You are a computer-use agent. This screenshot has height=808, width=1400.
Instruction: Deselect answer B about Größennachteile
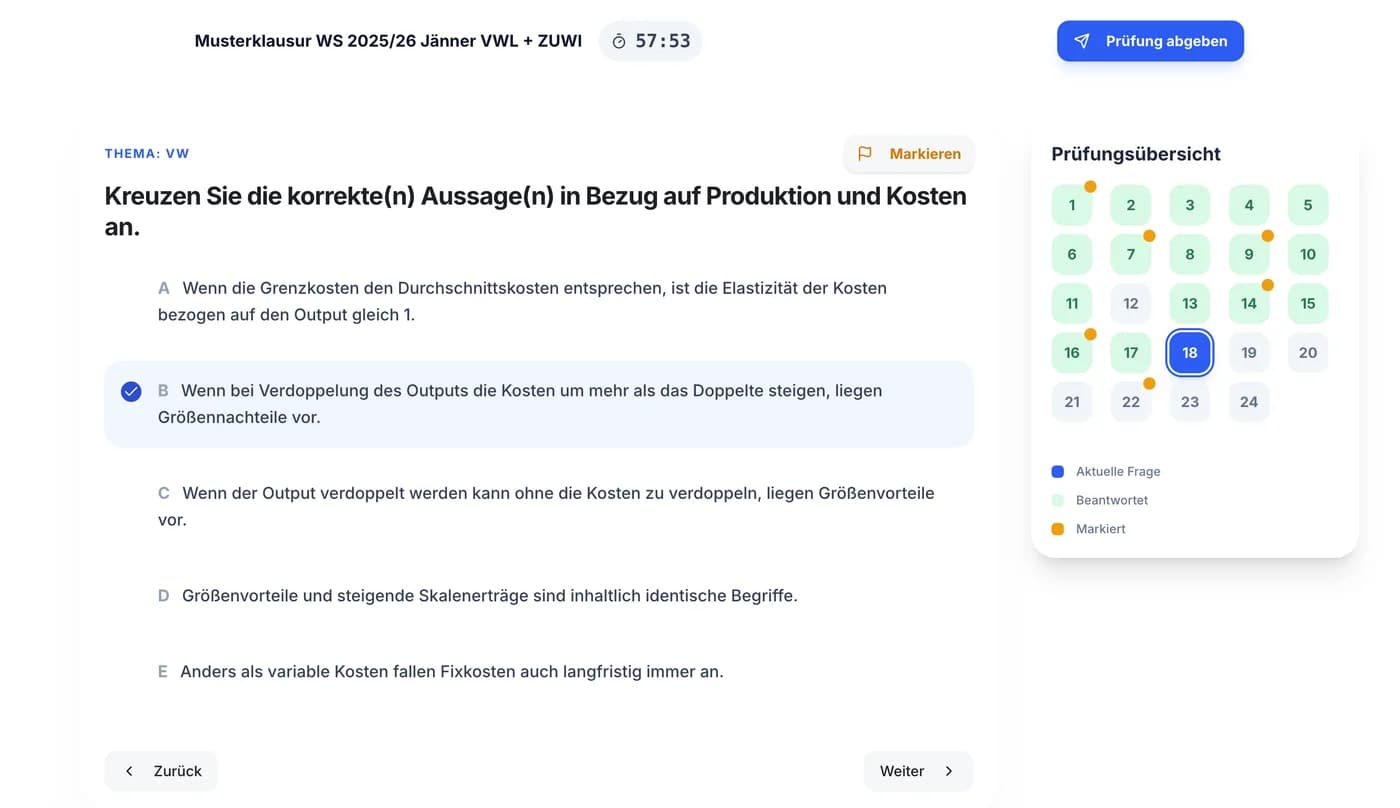[x=539, y=404]
